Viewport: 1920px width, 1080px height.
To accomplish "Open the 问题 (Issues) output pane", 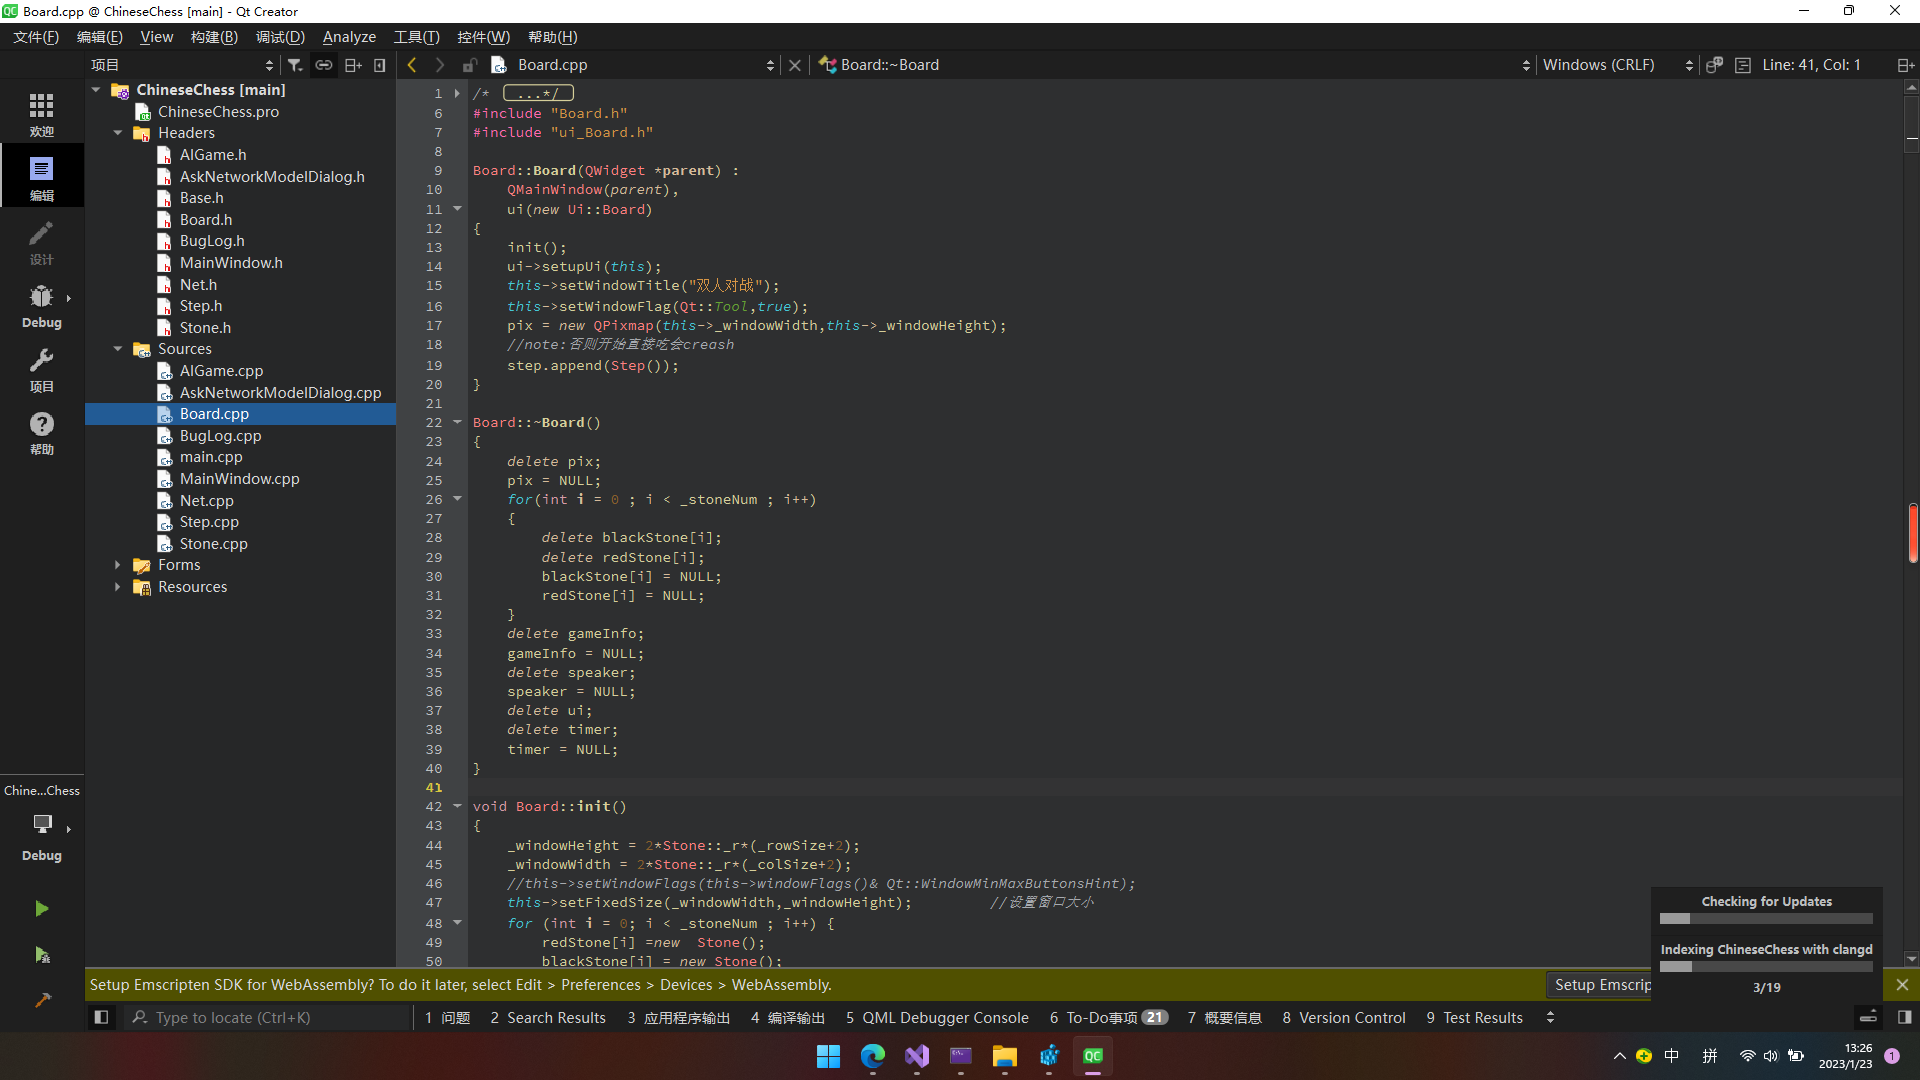I will (447, 1017).
